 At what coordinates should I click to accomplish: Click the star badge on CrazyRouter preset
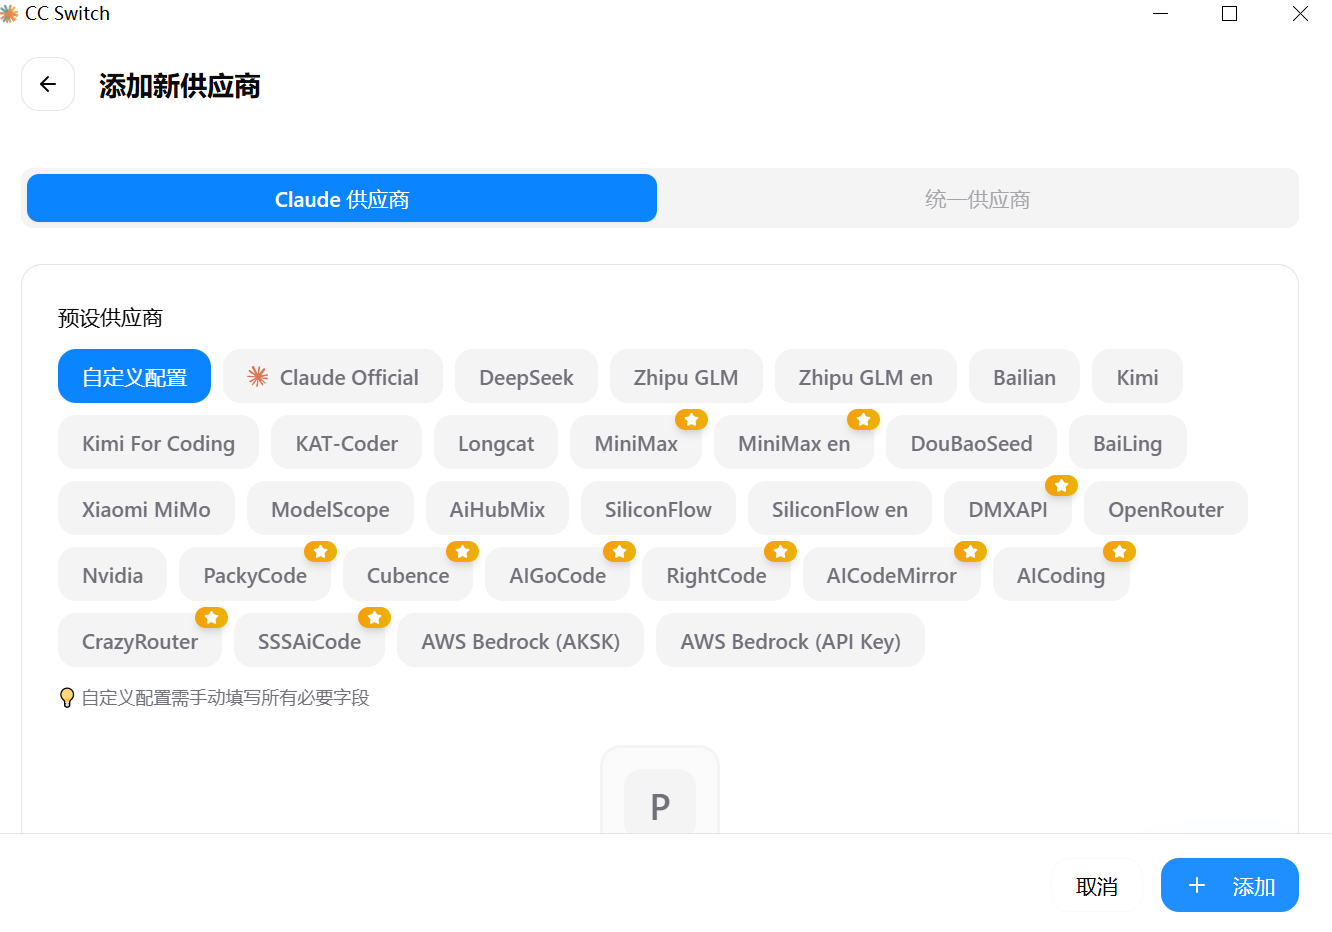(211, 617)
